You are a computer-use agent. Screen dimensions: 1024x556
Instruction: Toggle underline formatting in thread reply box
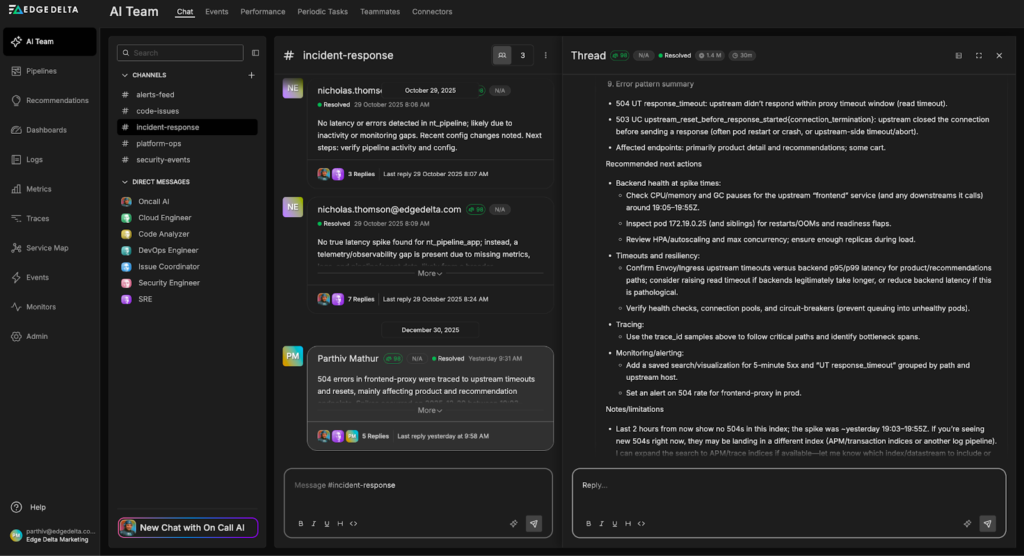(x=615, y=523)
